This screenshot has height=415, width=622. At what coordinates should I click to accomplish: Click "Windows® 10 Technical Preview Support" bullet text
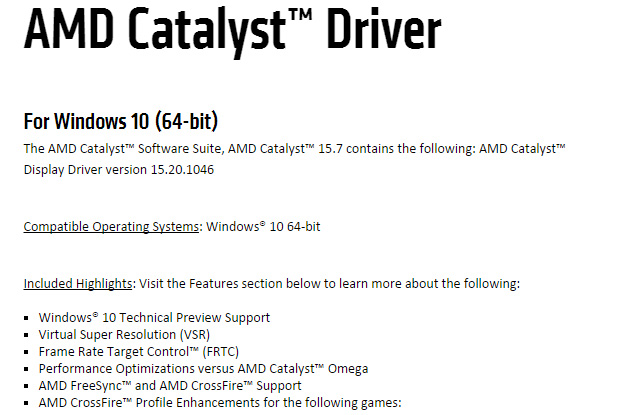click(x=154, y=318)
